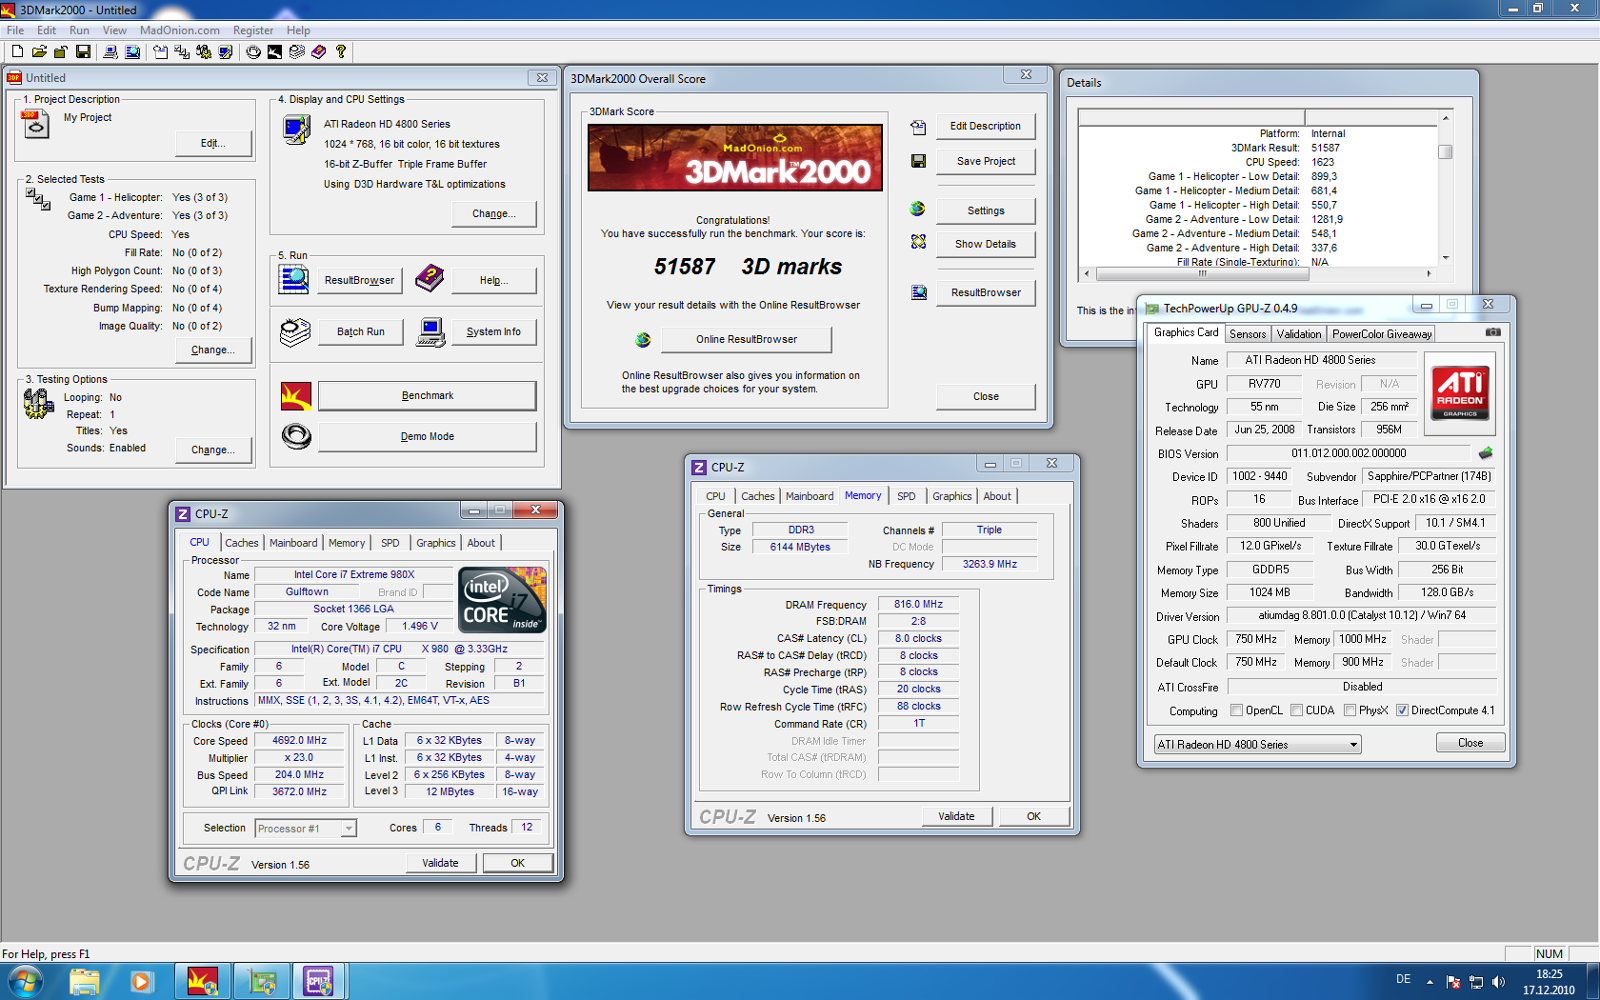Click the yellow question mark About icon
This screenshot has height=1000, width=1600.
(x=341, y=51)
